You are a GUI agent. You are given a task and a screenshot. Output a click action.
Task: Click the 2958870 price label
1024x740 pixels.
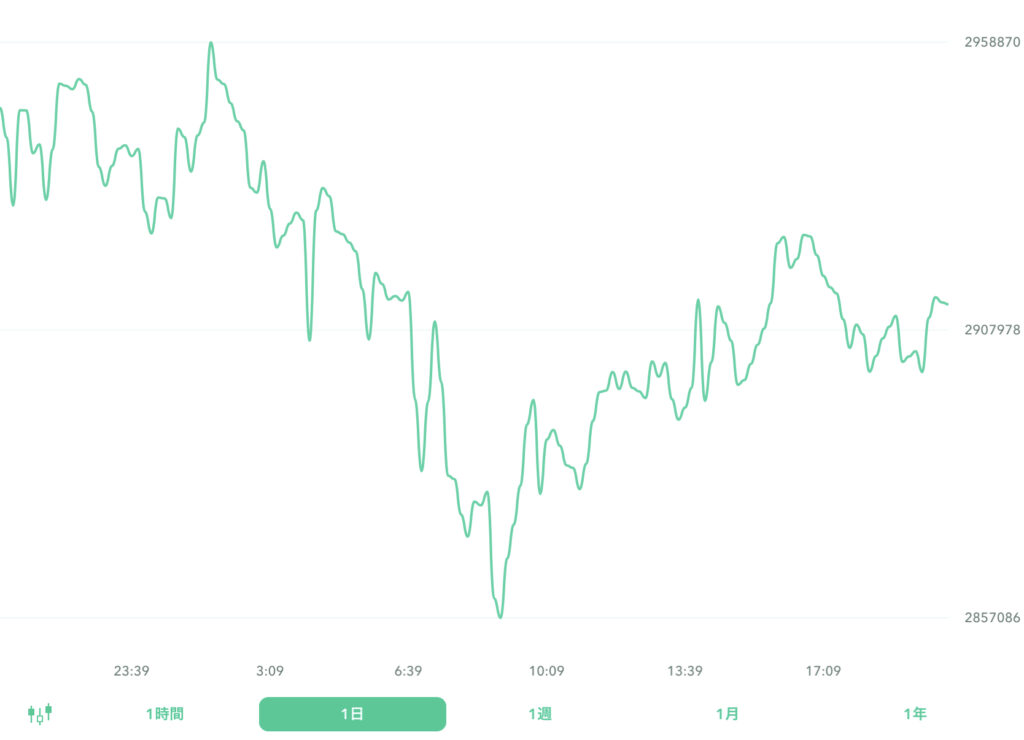[x=991, y=43]
